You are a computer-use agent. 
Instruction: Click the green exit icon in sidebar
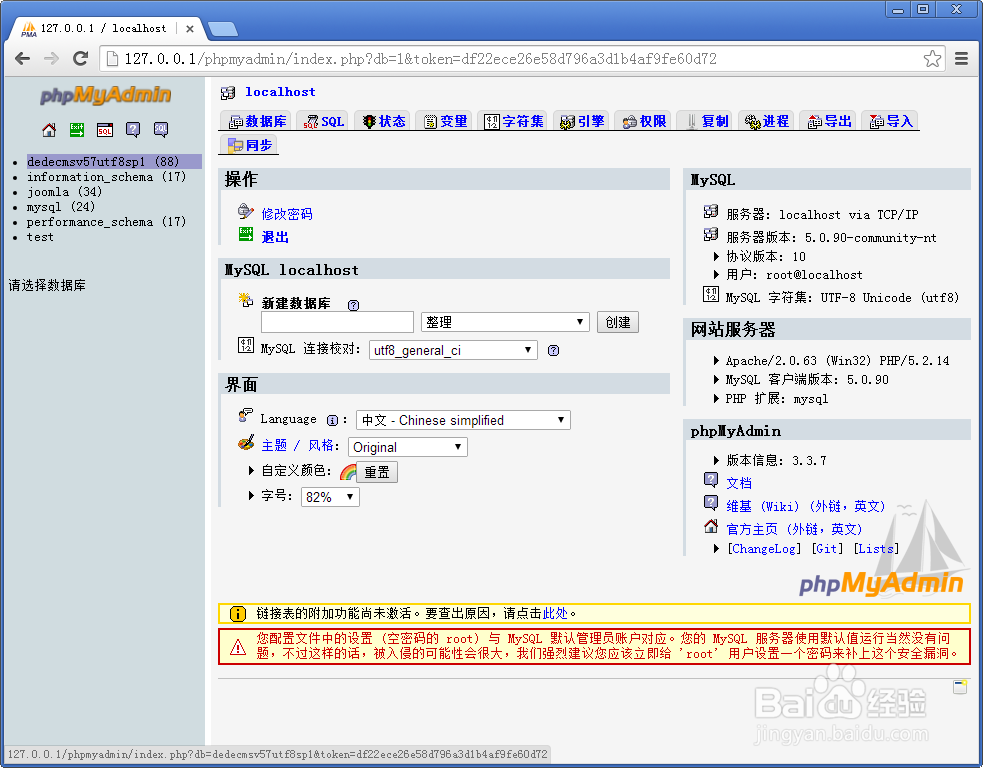tap(76, 130)
